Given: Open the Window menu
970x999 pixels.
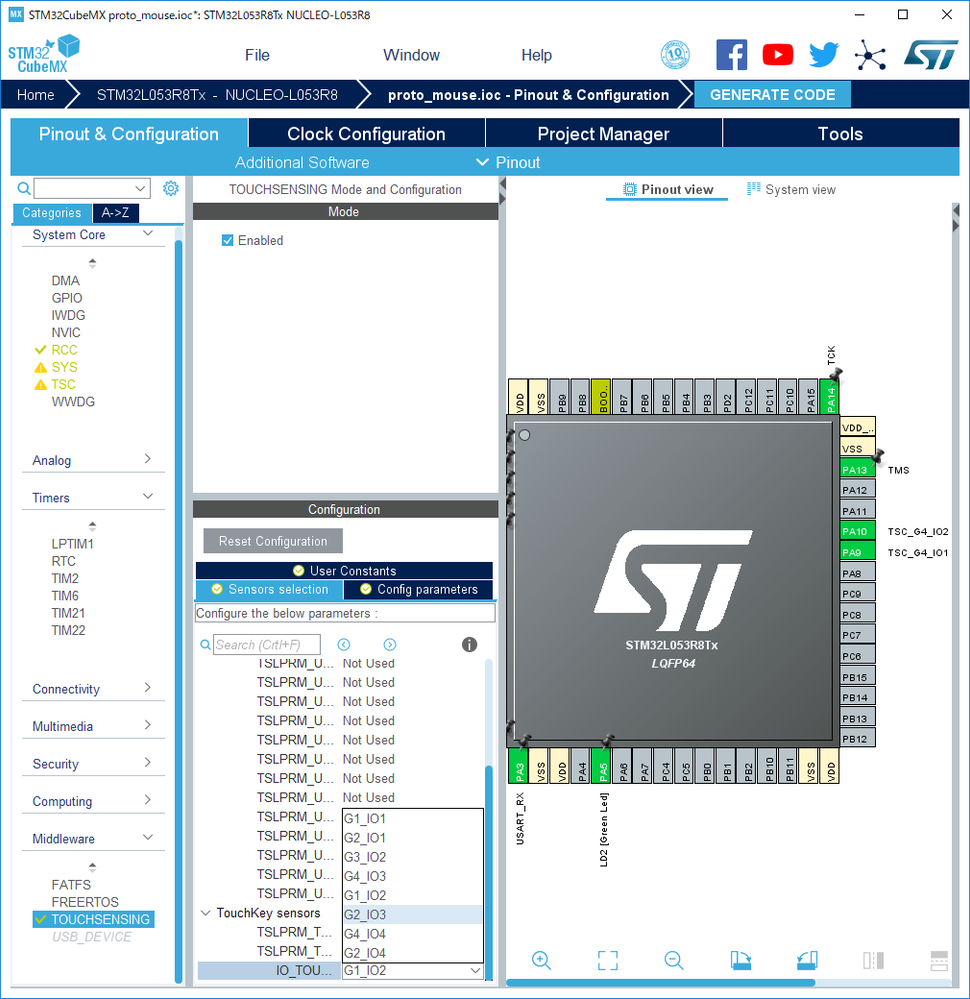Looking at the screenshot, I should tap(412, 55).
